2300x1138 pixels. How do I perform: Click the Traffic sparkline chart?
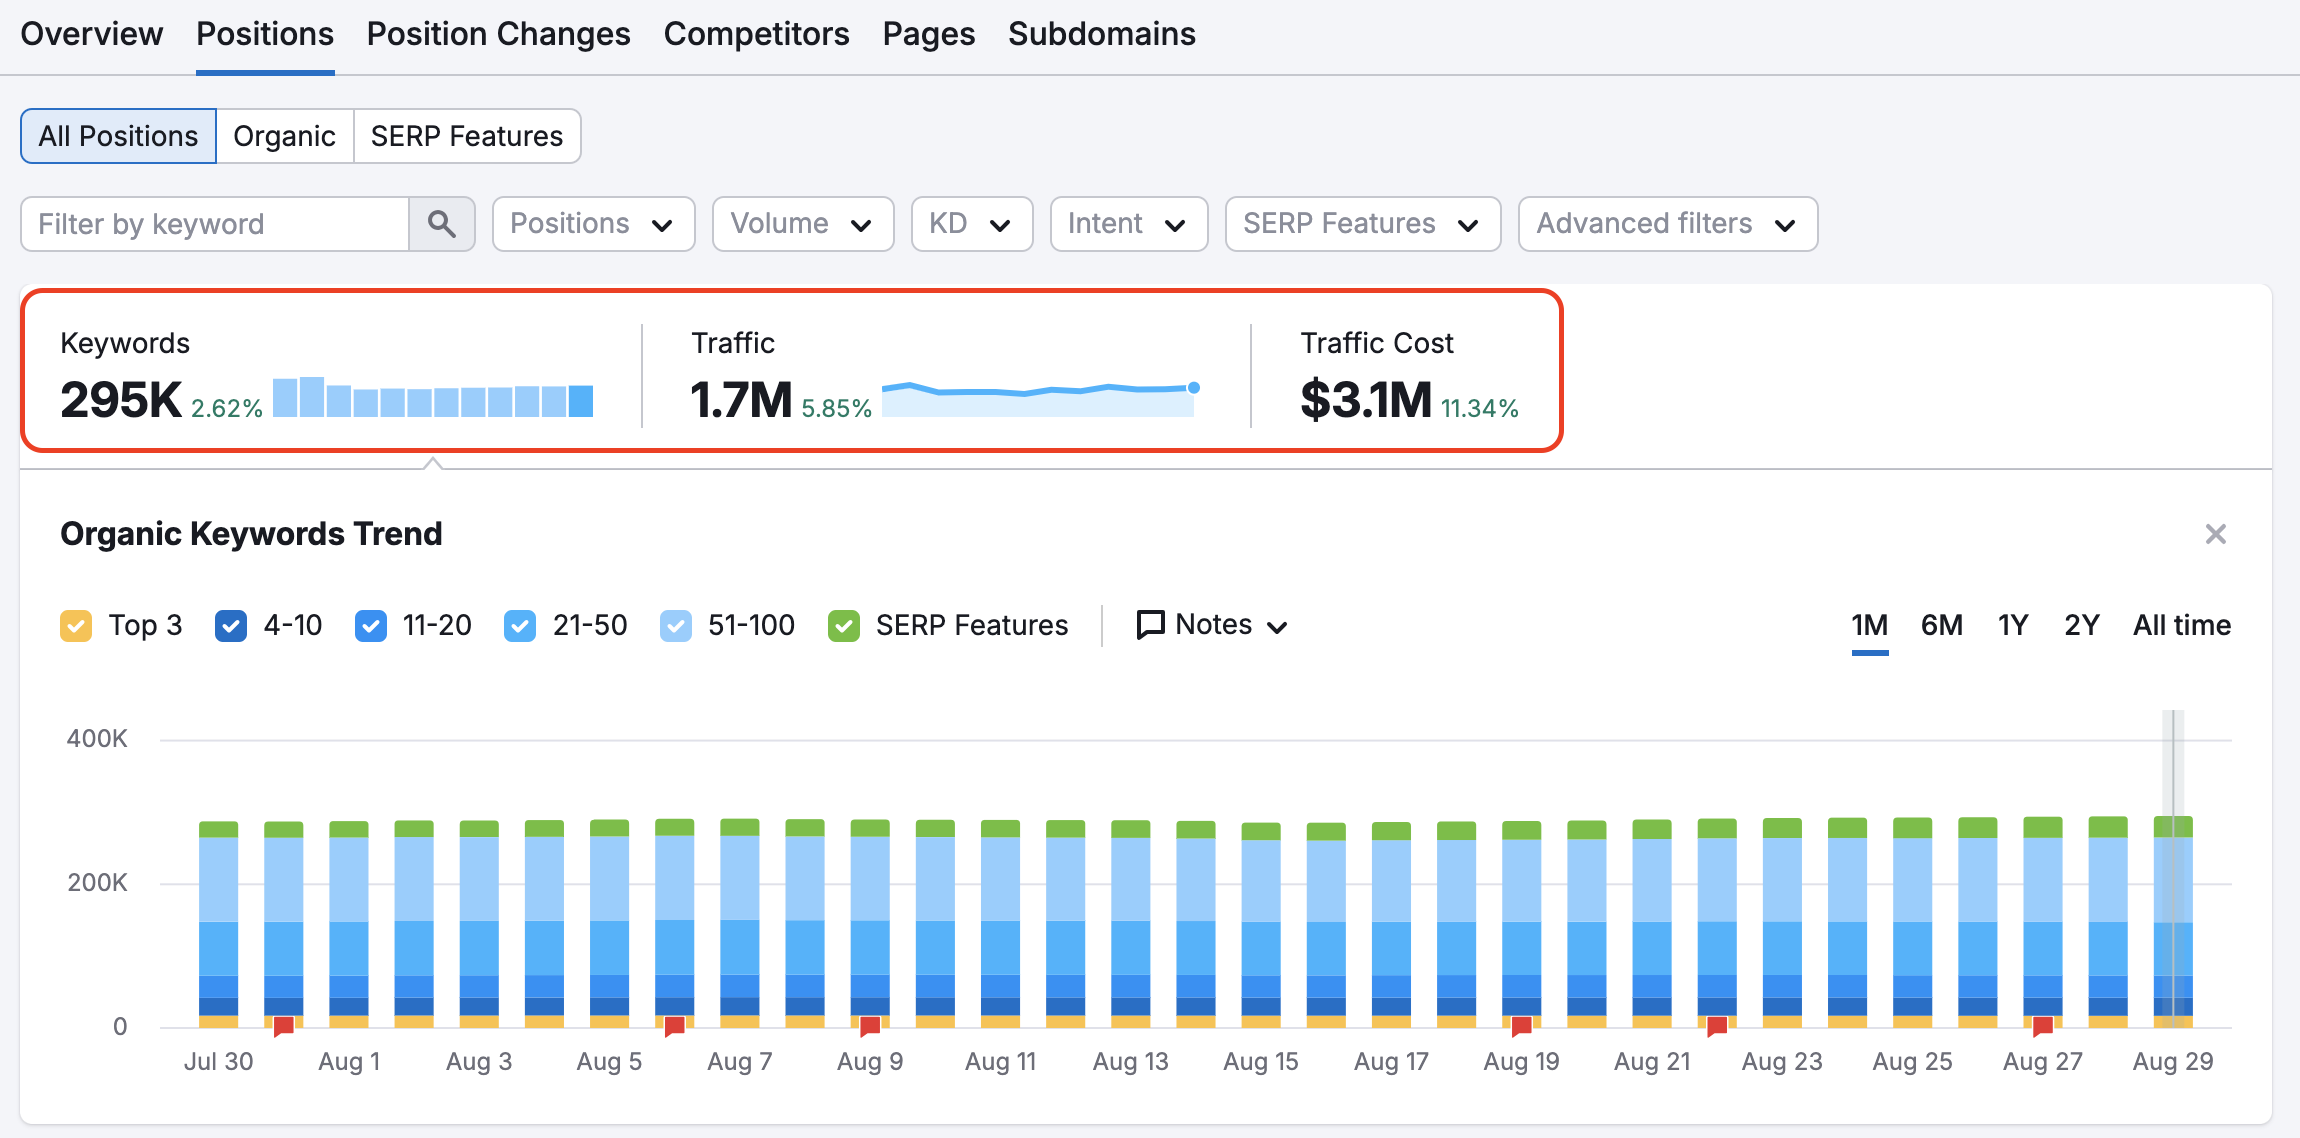click(x=1040, y=398)
